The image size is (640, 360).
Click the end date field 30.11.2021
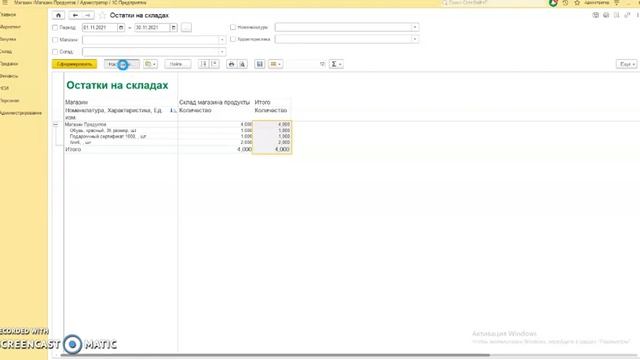coord(152,28)
